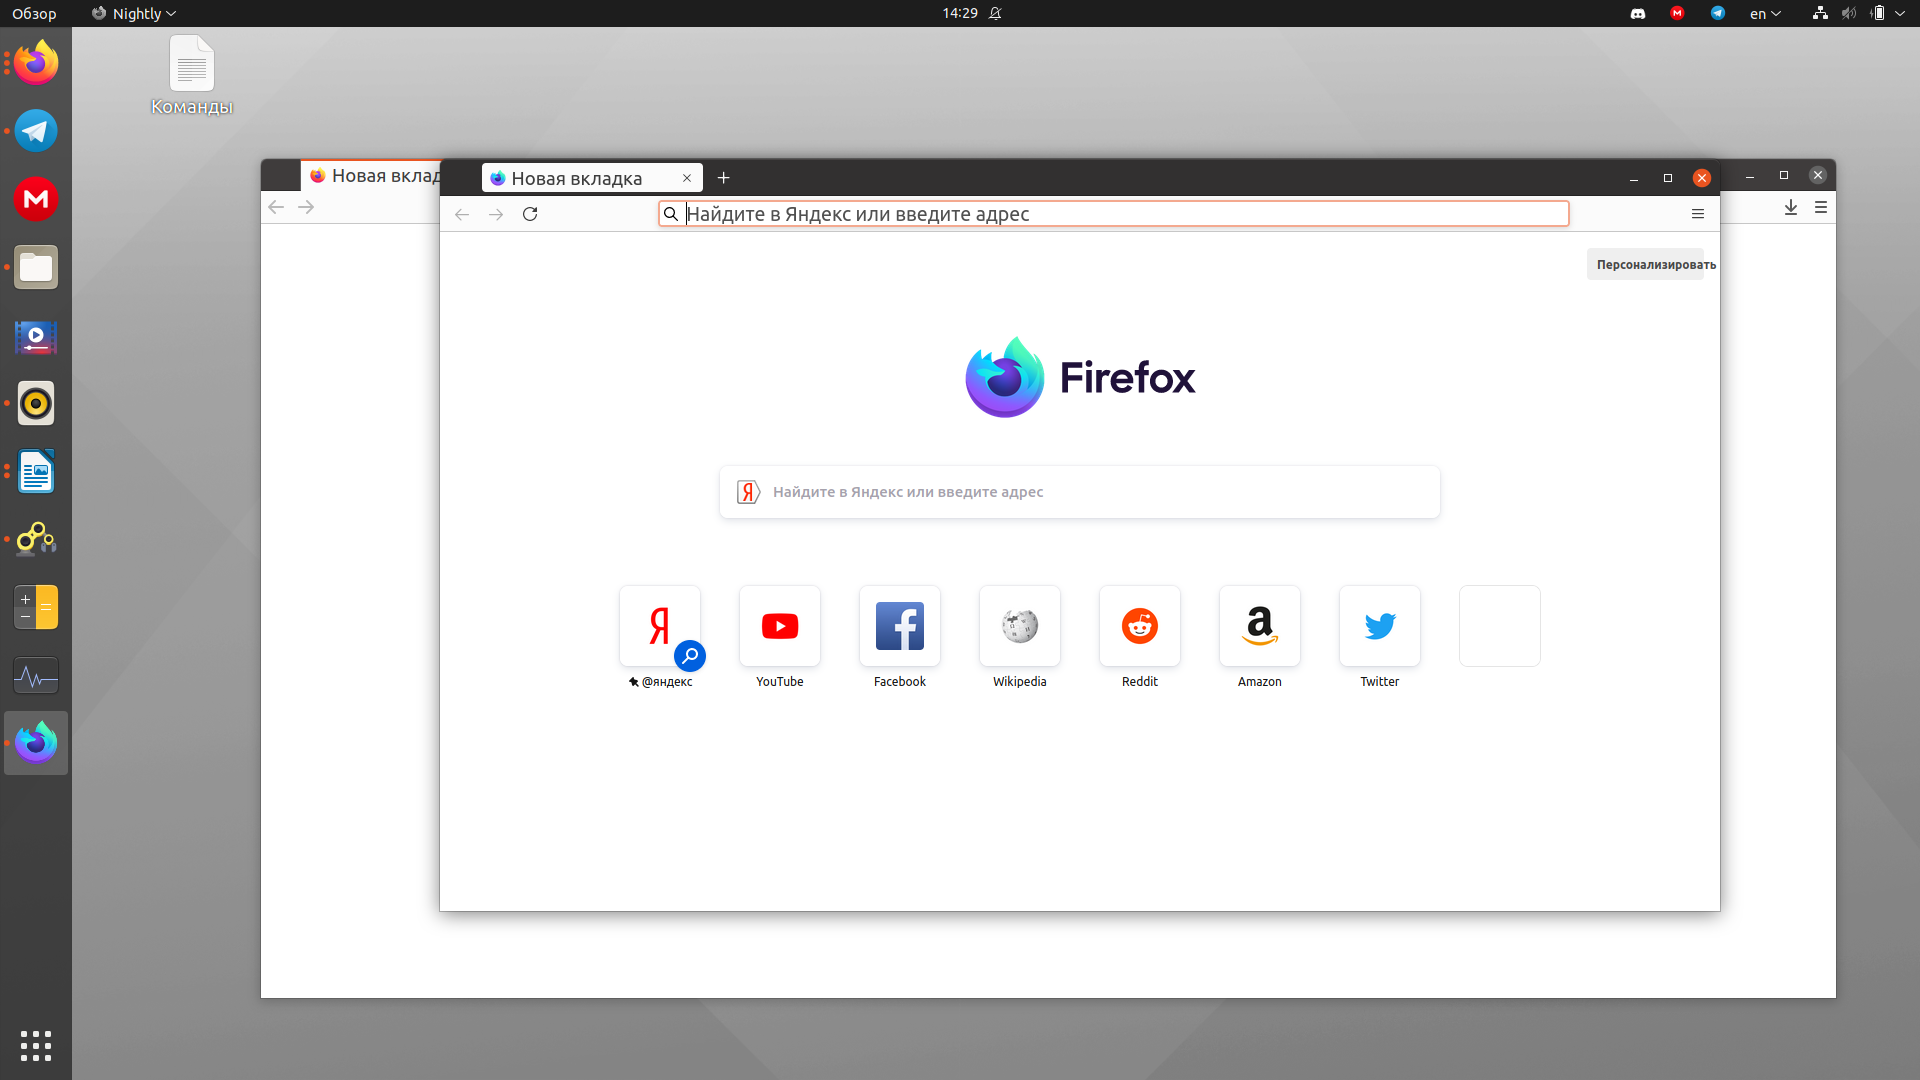
Task: Click the Yandex search box on page
Action: [1080, 492]
